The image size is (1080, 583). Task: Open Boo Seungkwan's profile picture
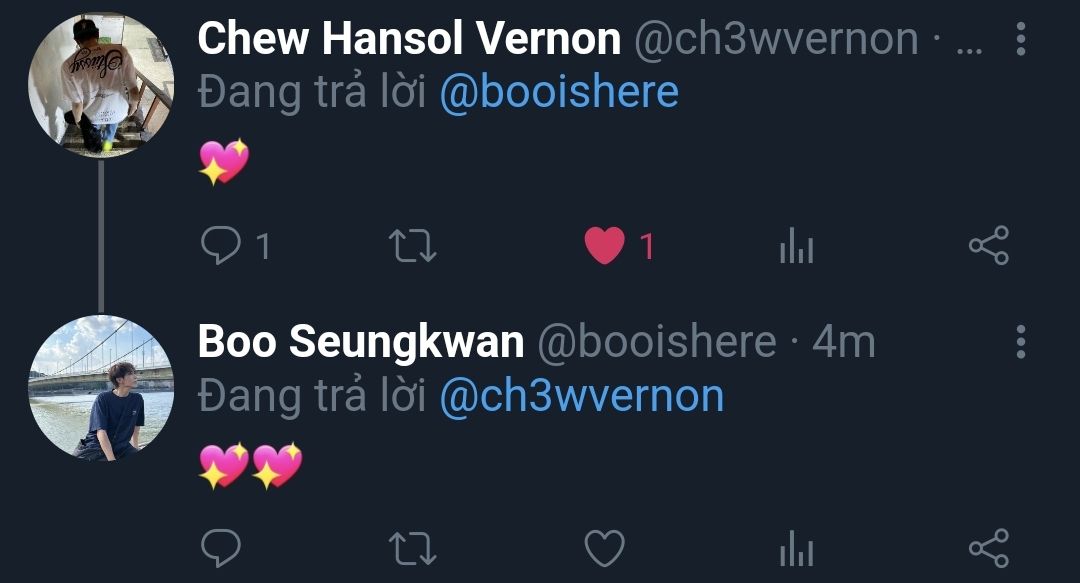point(101,389)
